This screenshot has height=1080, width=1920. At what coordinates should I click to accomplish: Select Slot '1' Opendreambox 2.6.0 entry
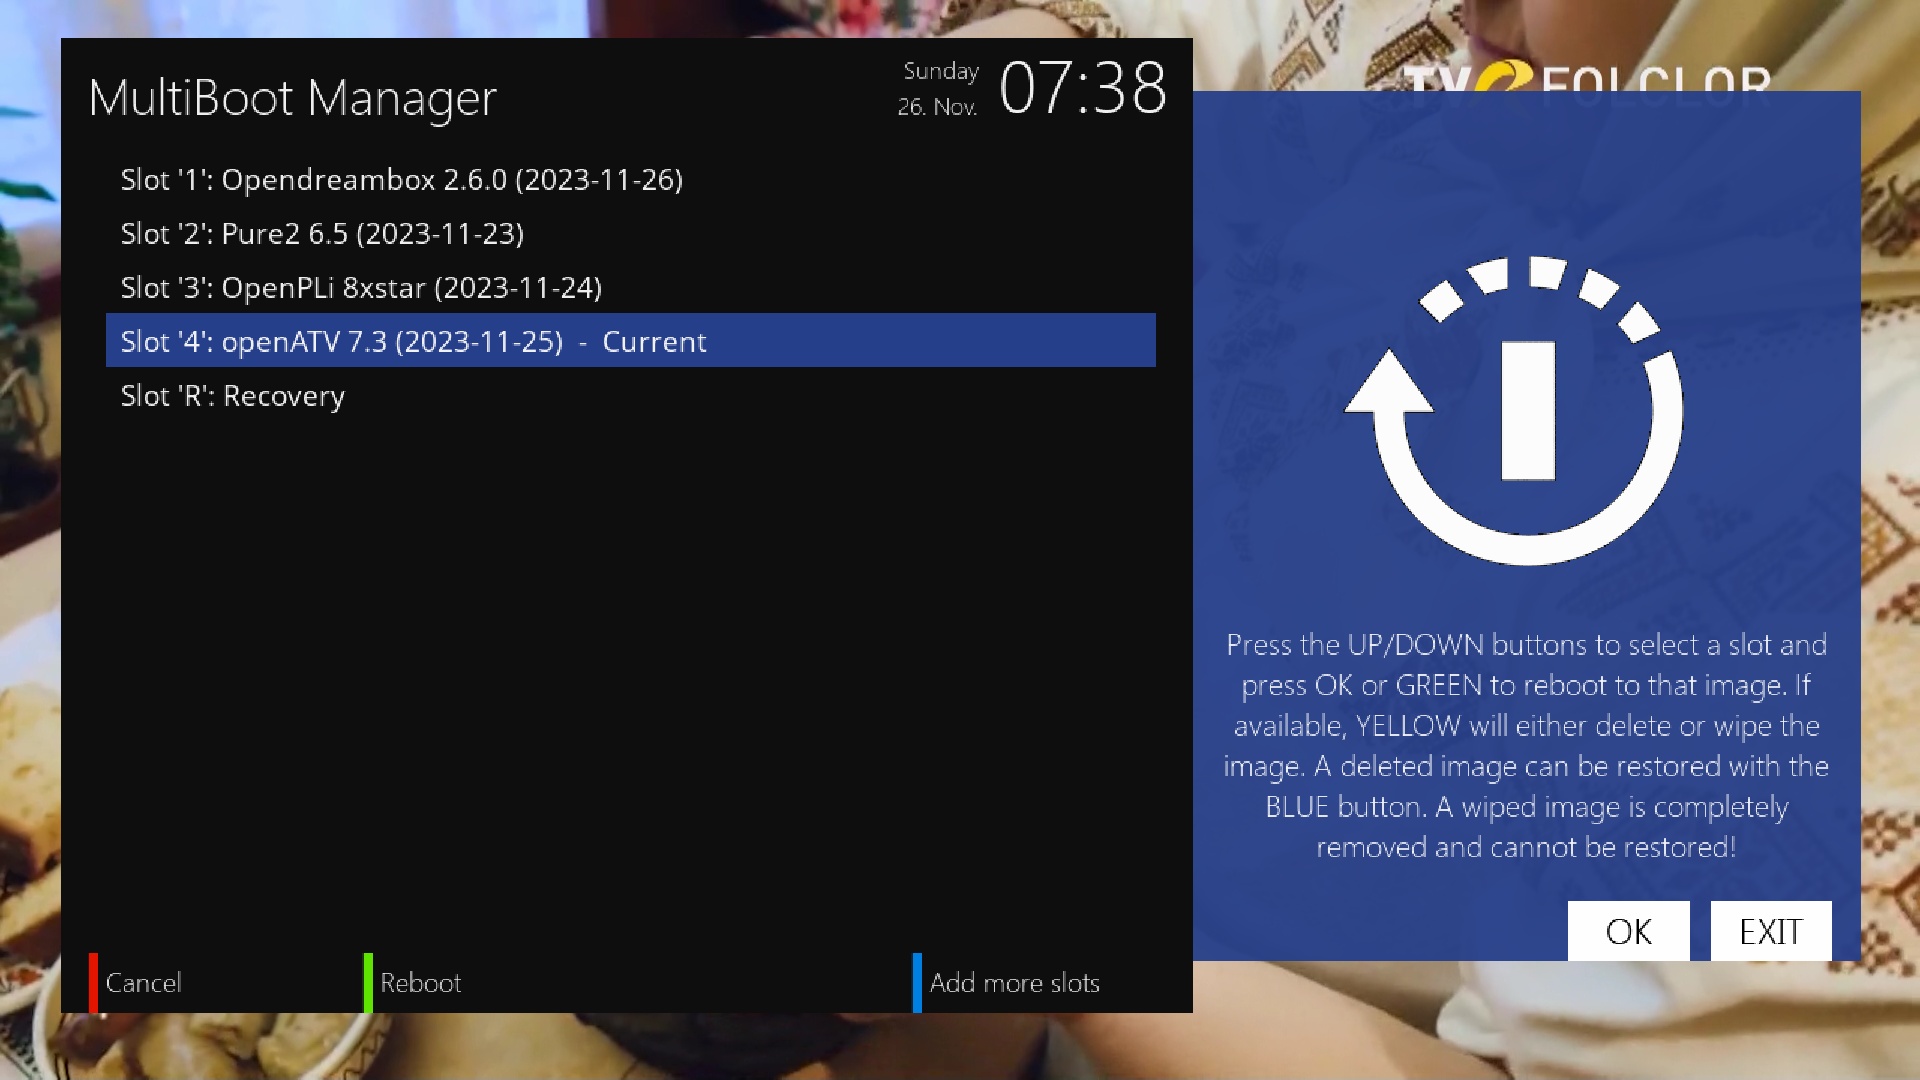coord(631,179)
